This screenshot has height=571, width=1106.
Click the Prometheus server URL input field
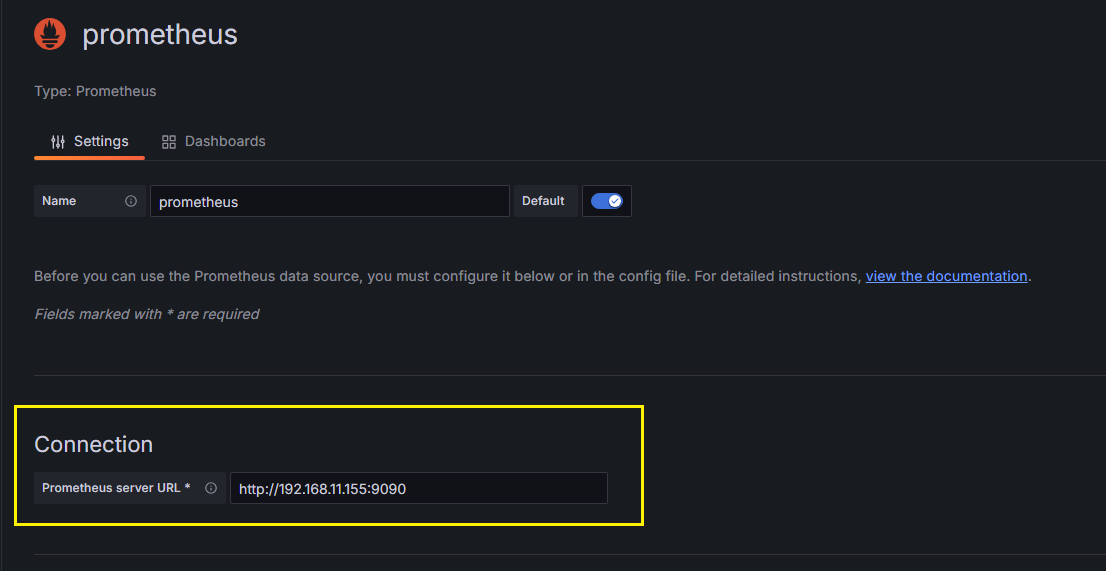coord(419,488)
